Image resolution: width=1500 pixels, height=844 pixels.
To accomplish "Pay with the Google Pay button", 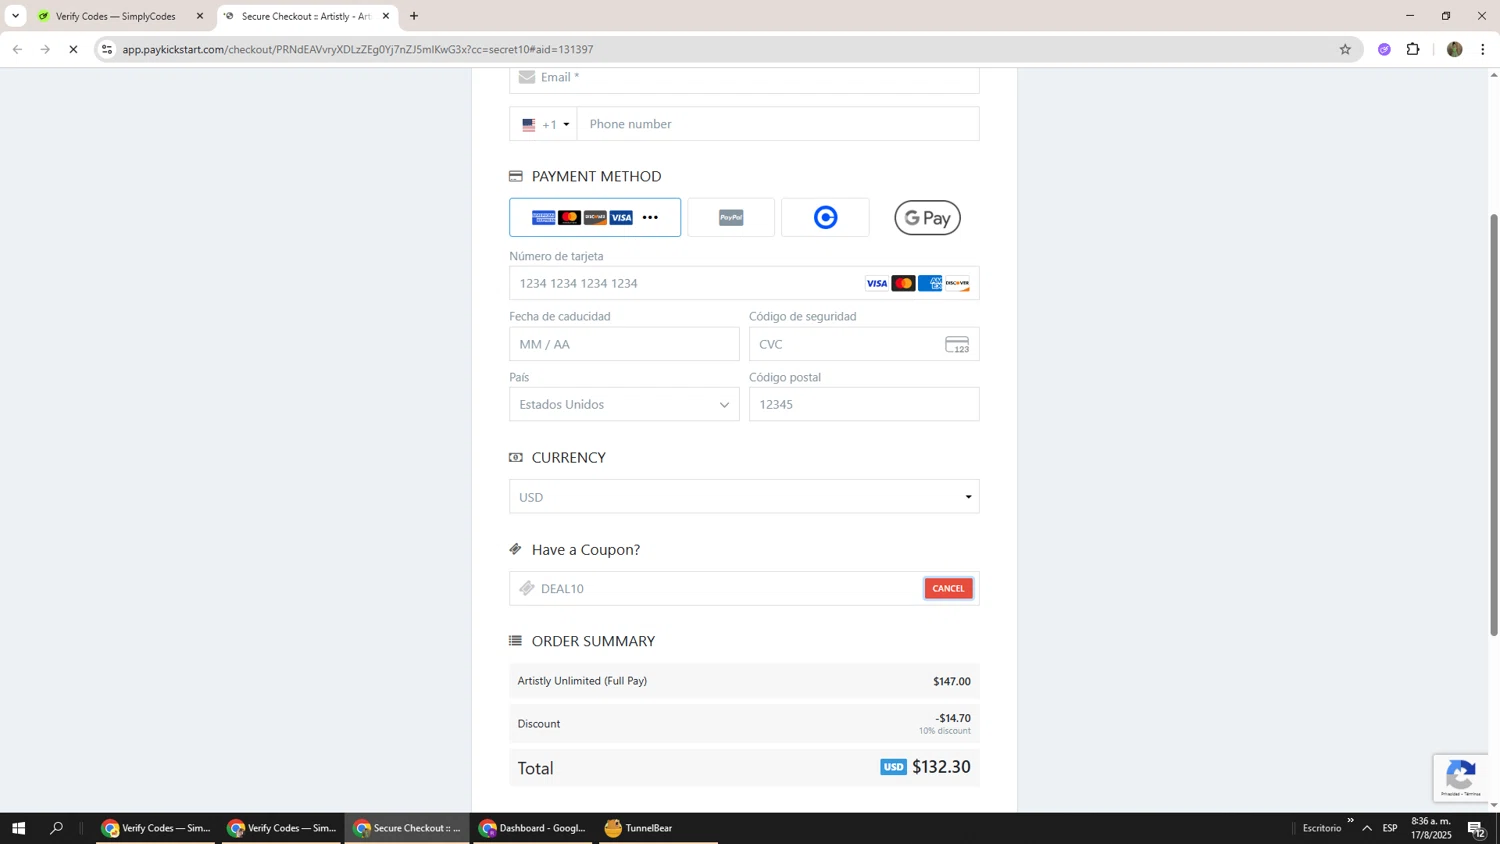I will point(927,217).
